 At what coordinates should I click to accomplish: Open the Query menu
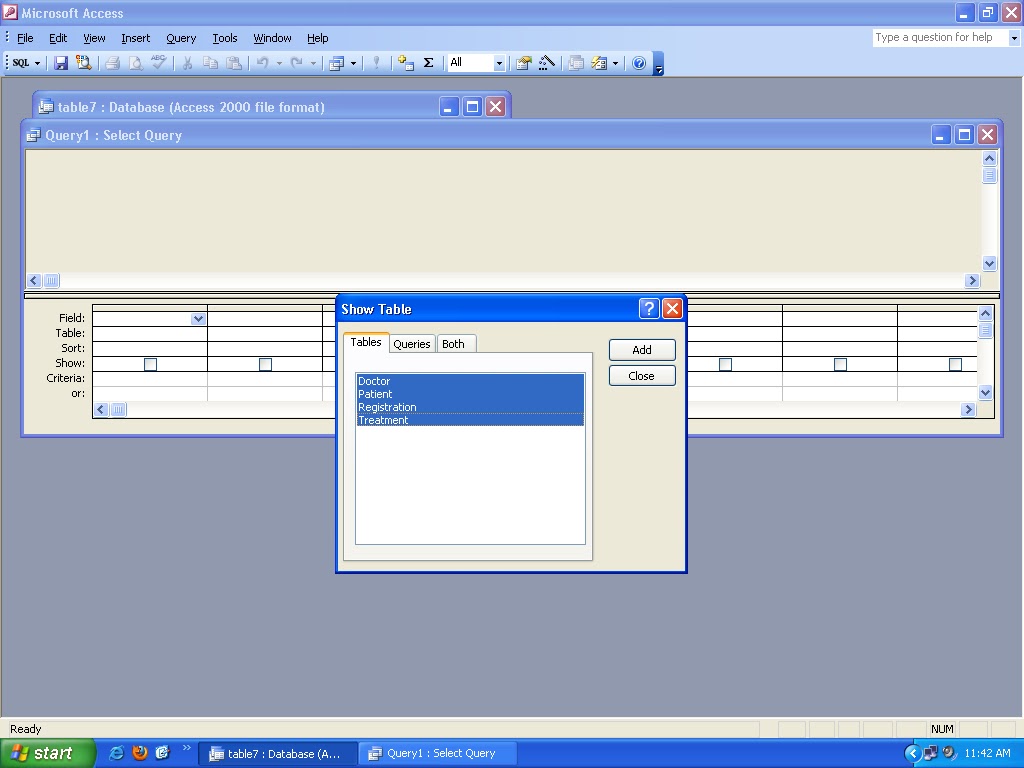181,38
